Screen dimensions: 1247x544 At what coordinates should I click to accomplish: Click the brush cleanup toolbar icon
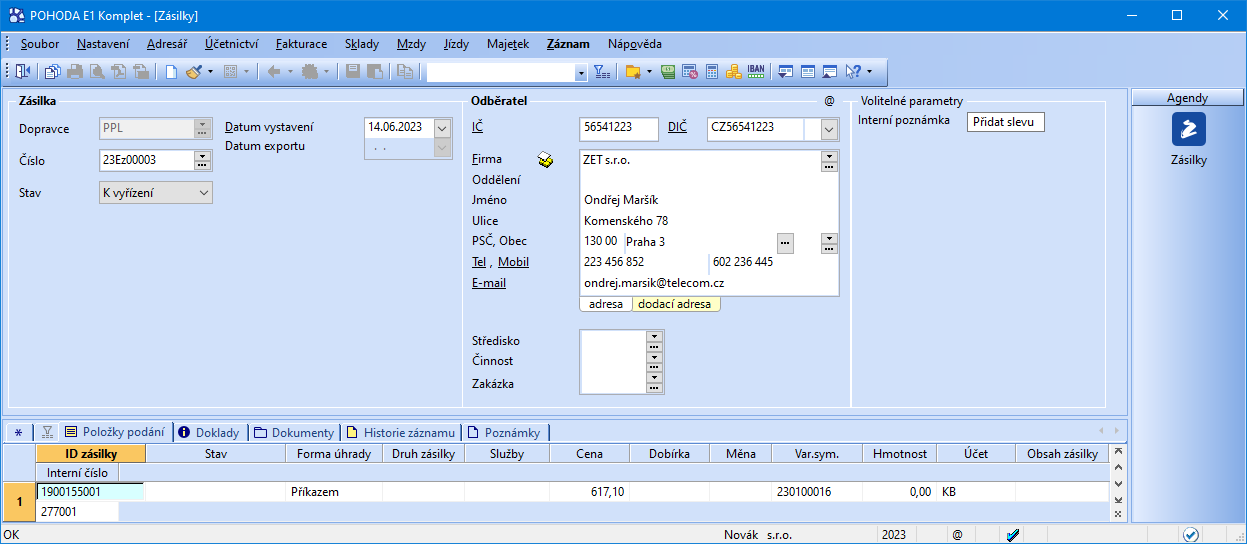click(194, 71)
